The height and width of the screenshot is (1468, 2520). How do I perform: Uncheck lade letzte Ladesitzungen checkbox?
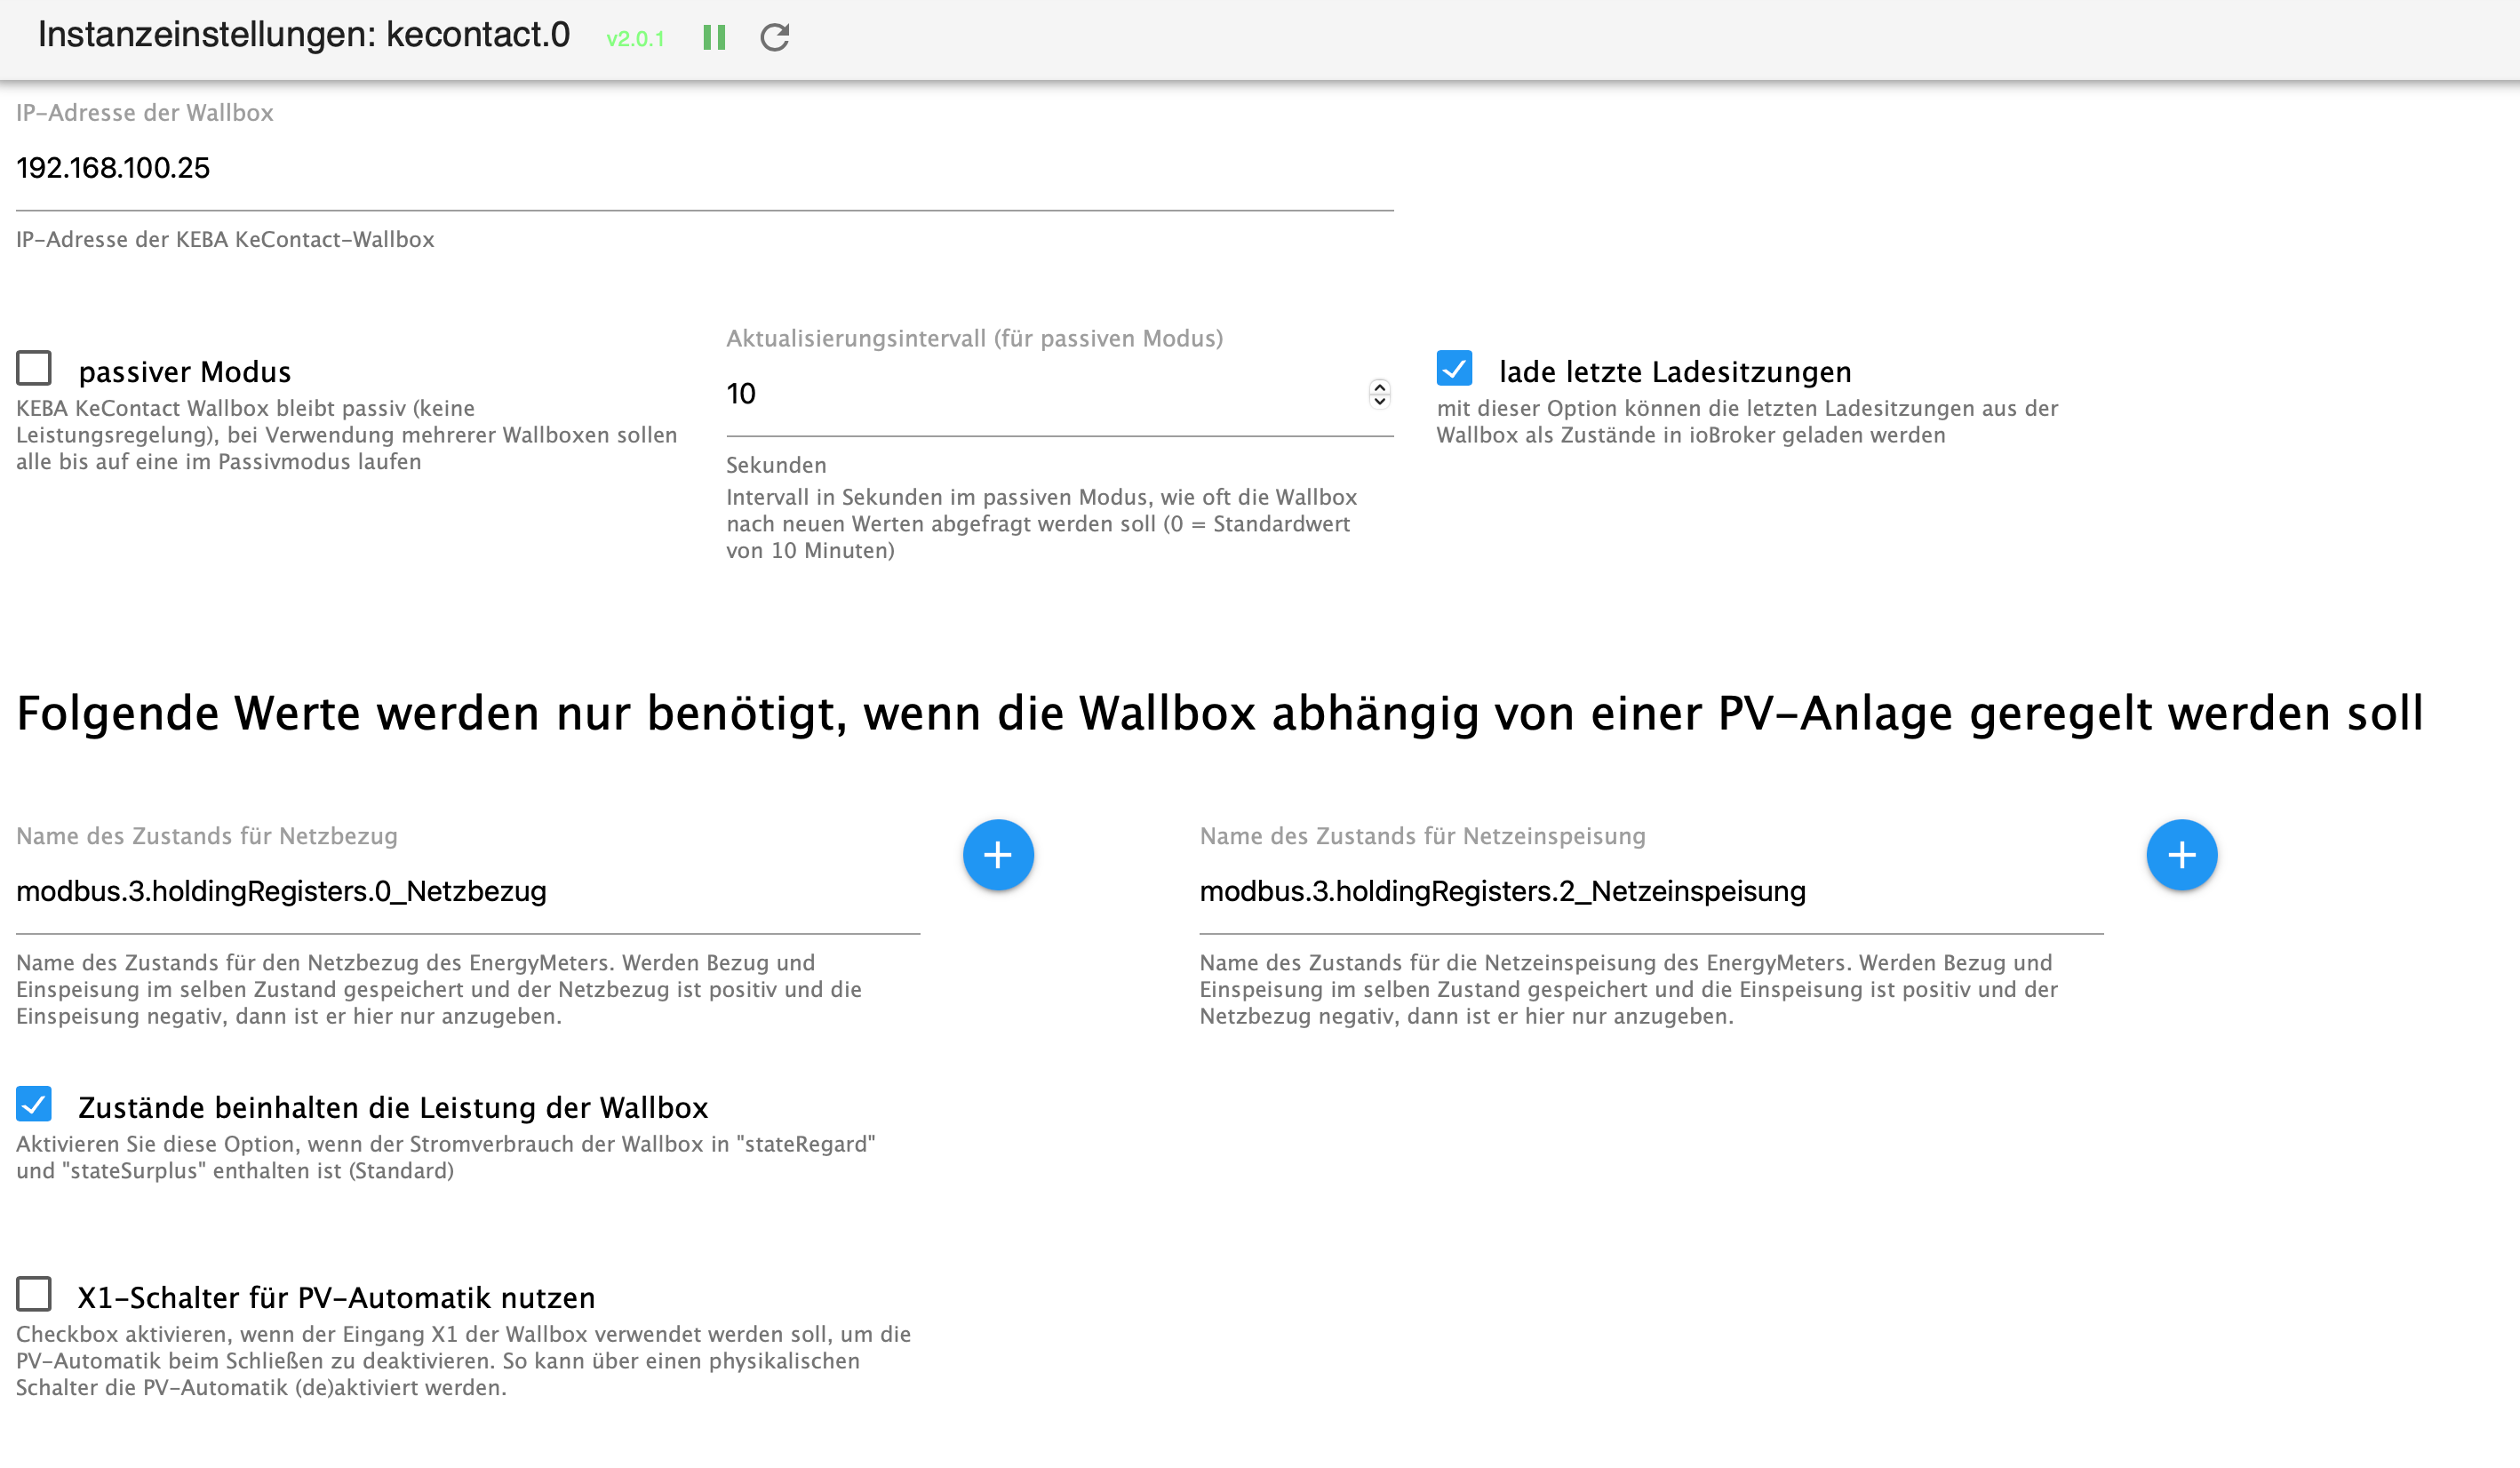(1454, 368)
